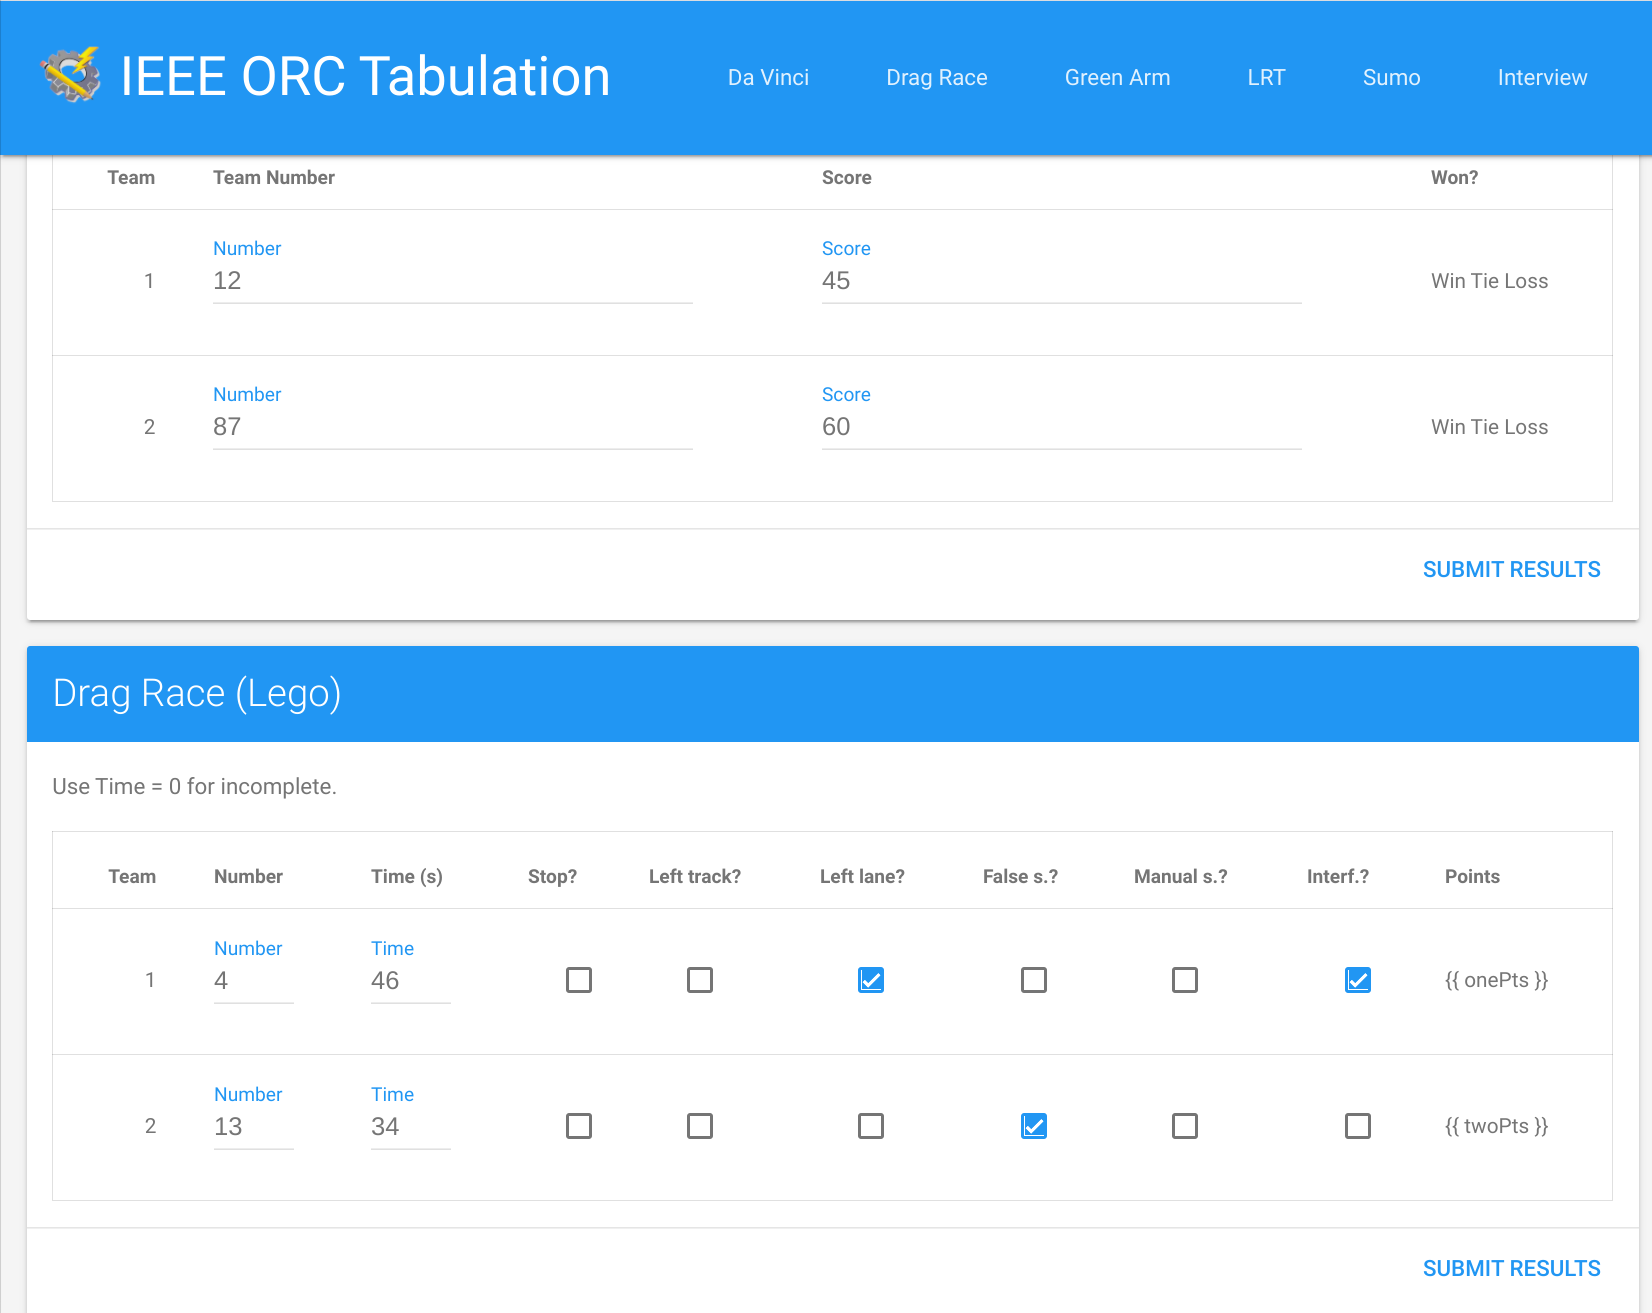
Task: Submit results for the top scoring table
Action: (x=1511, y=569)
